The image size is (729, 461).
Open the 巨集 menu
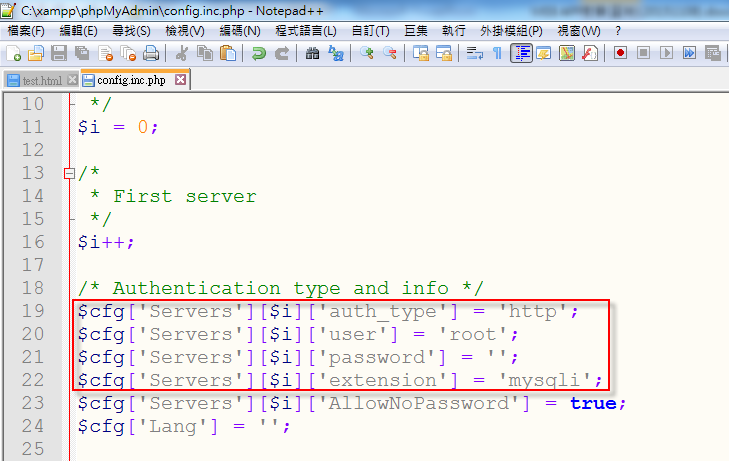pos(416,31)
